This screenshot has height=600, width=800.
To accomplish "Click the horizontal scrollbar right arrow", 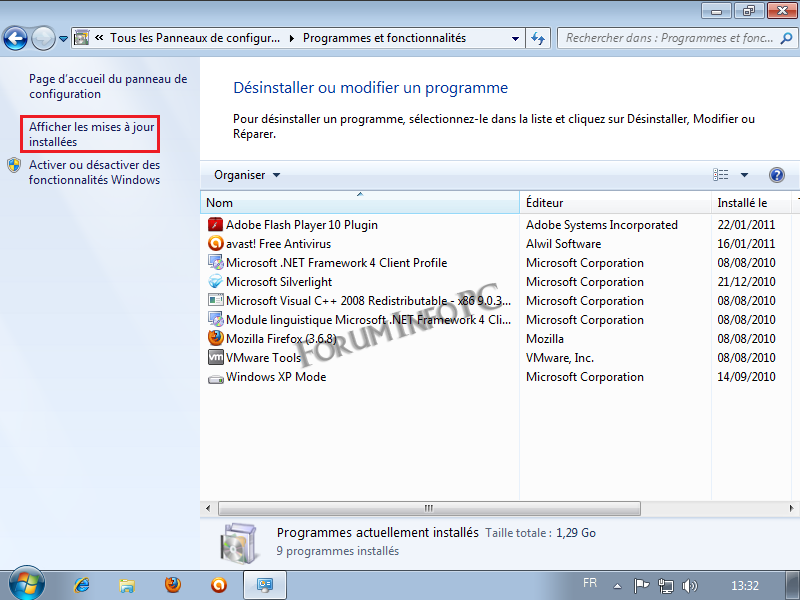I will (791, 508).
